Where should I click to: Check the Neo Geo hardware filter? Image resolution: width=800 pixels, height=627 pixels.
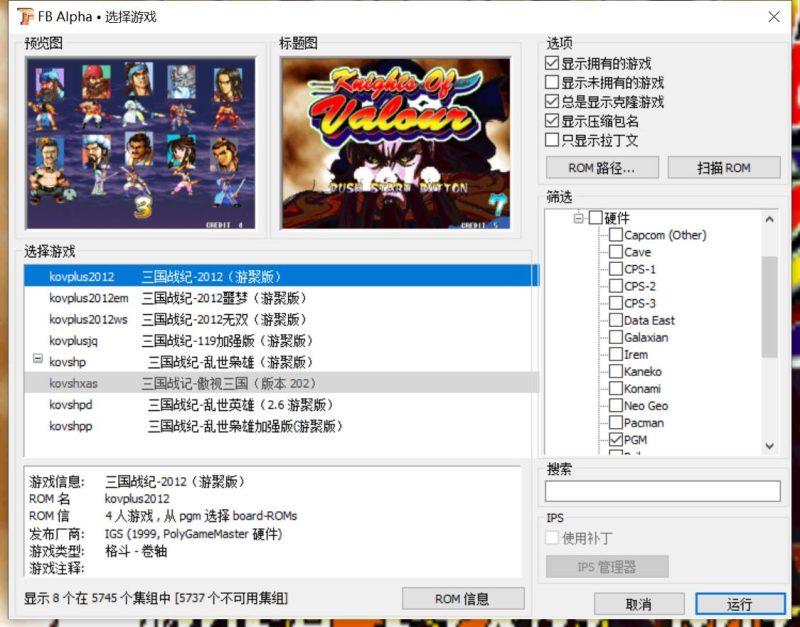coord(616,406)
